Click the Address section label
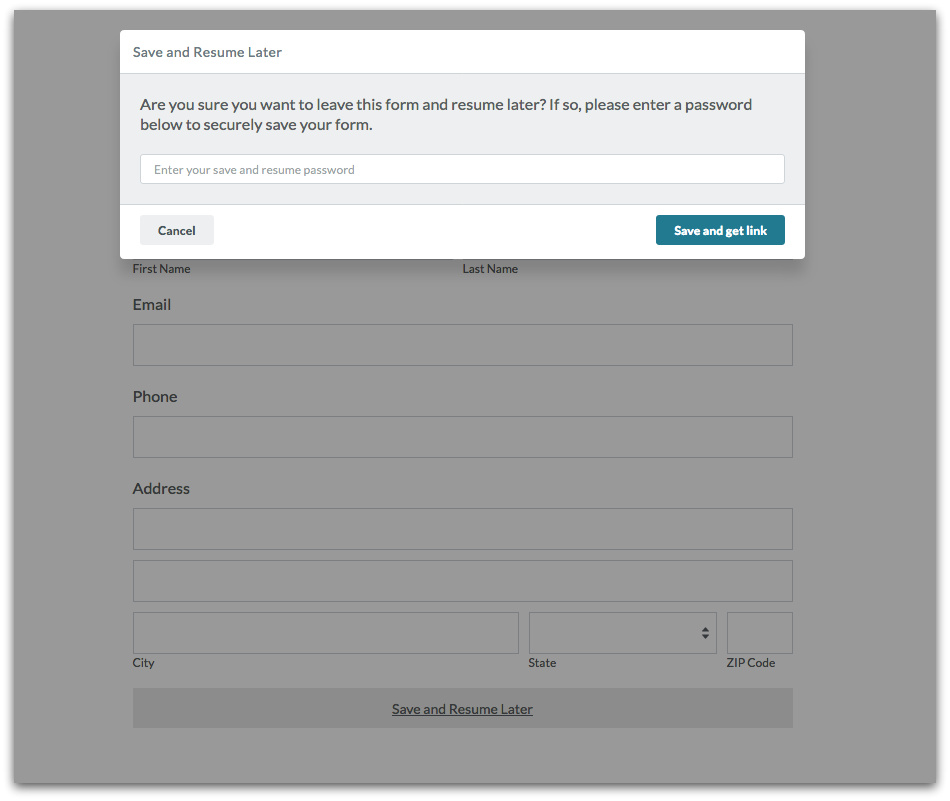 (x=161, y=489)
